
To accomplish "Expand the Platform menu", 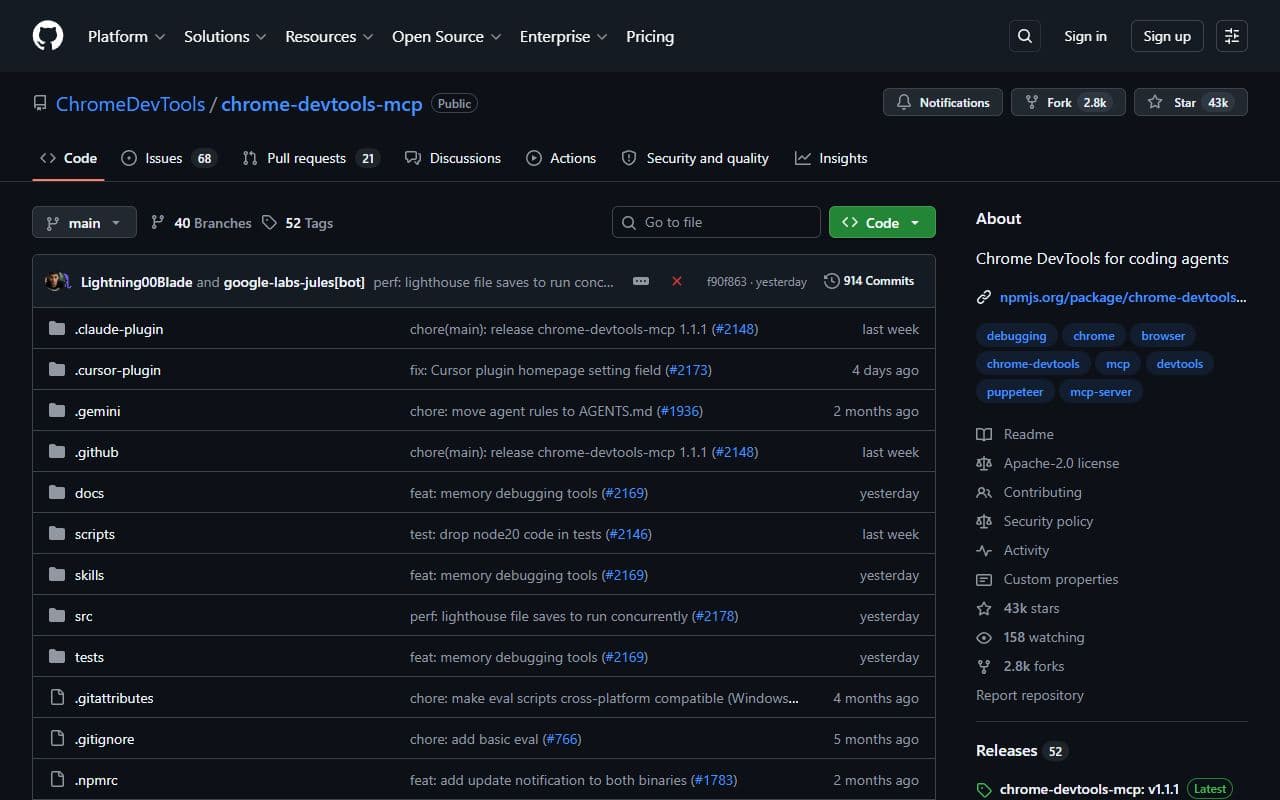I will pos(127,36).
